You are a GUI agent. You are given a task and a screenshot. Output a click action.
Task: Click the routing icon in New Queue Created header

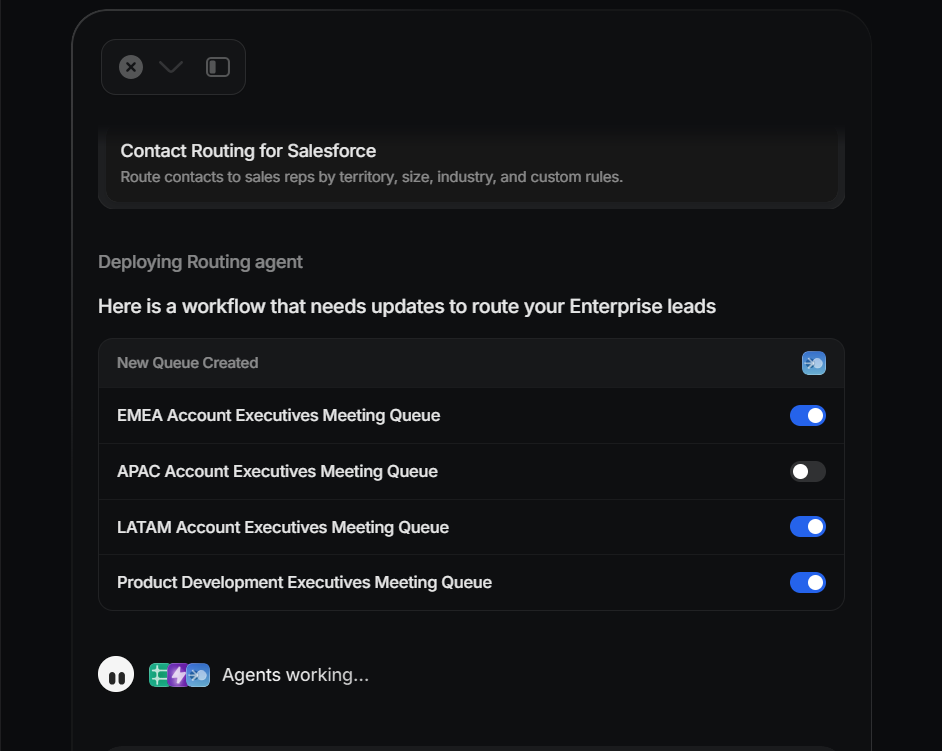(813, 363)
